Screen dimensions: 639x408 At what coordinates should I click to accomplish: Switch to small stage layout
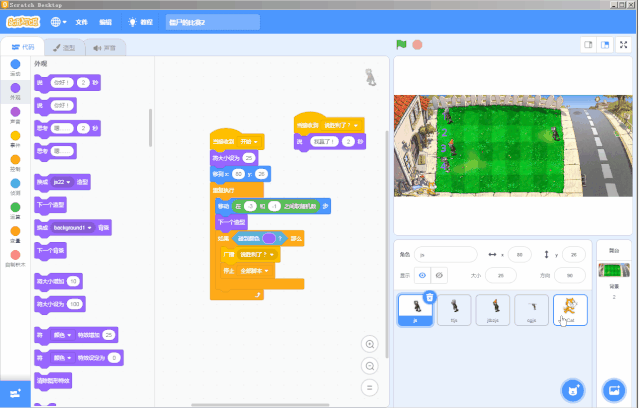(x=588, y=45)
